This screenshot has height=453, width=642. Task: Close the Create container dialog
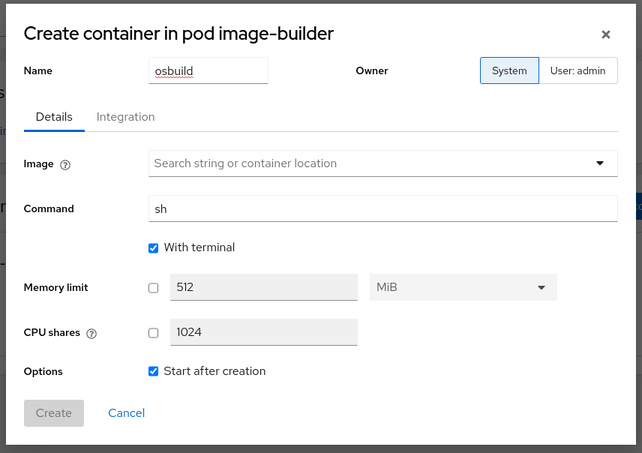[605, 35]
